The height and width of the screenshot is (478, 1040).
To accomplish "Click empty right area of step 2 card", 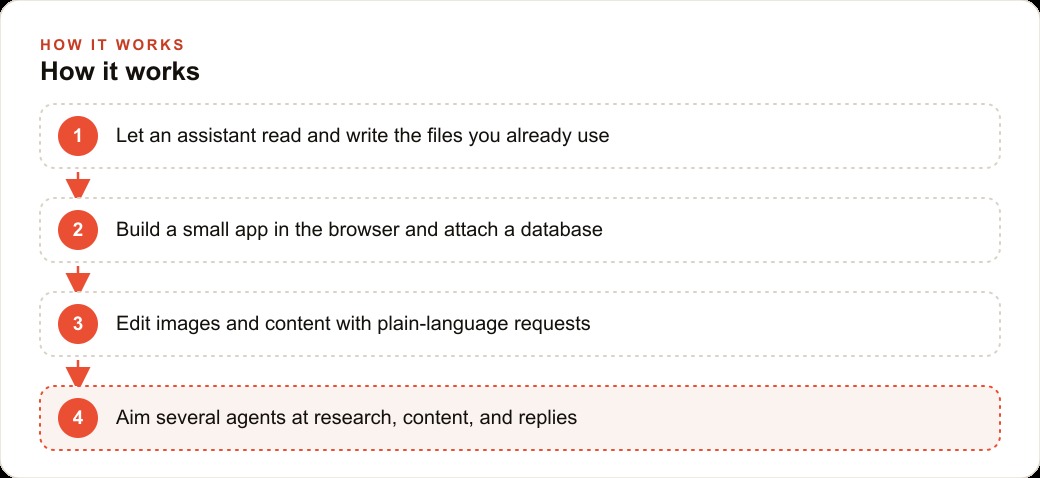I will click(803, 230).
